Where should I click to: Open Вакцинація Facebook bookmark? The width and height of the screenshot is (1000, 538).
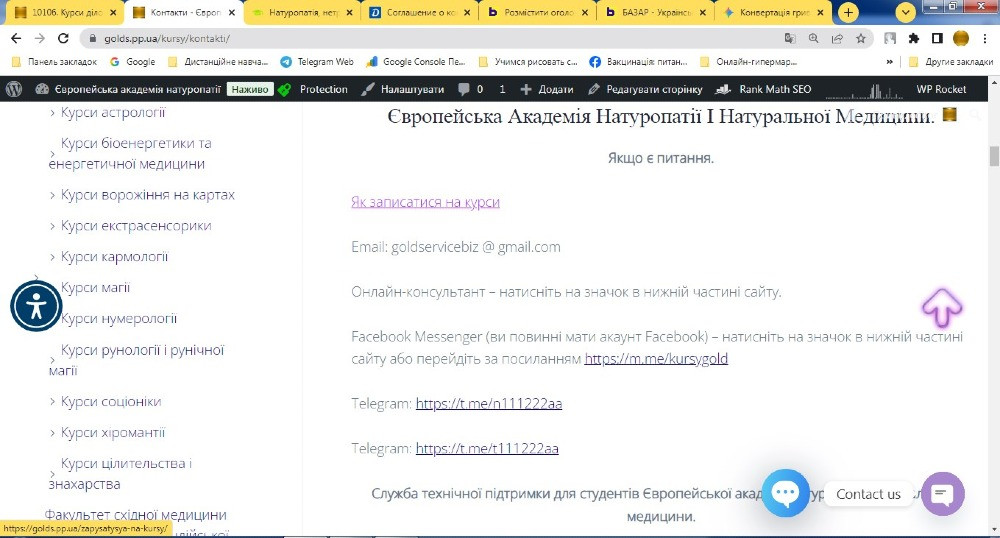pyautogui.click(x=638, y=62)
